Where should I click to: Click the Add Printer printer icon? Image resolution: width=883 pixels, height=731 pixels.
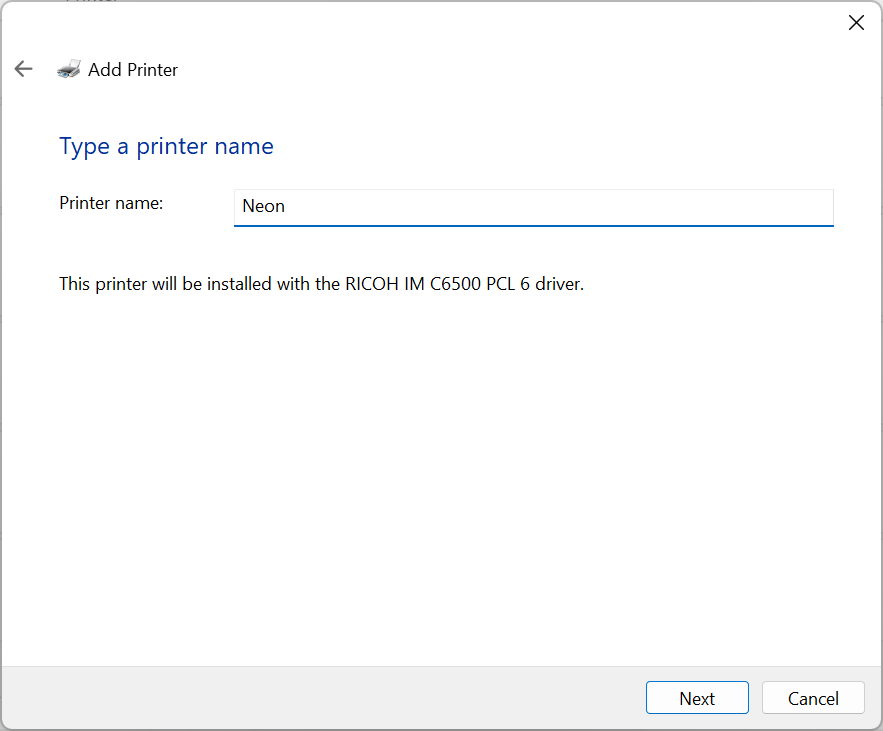pyautogui.click(x=69, y=69)
